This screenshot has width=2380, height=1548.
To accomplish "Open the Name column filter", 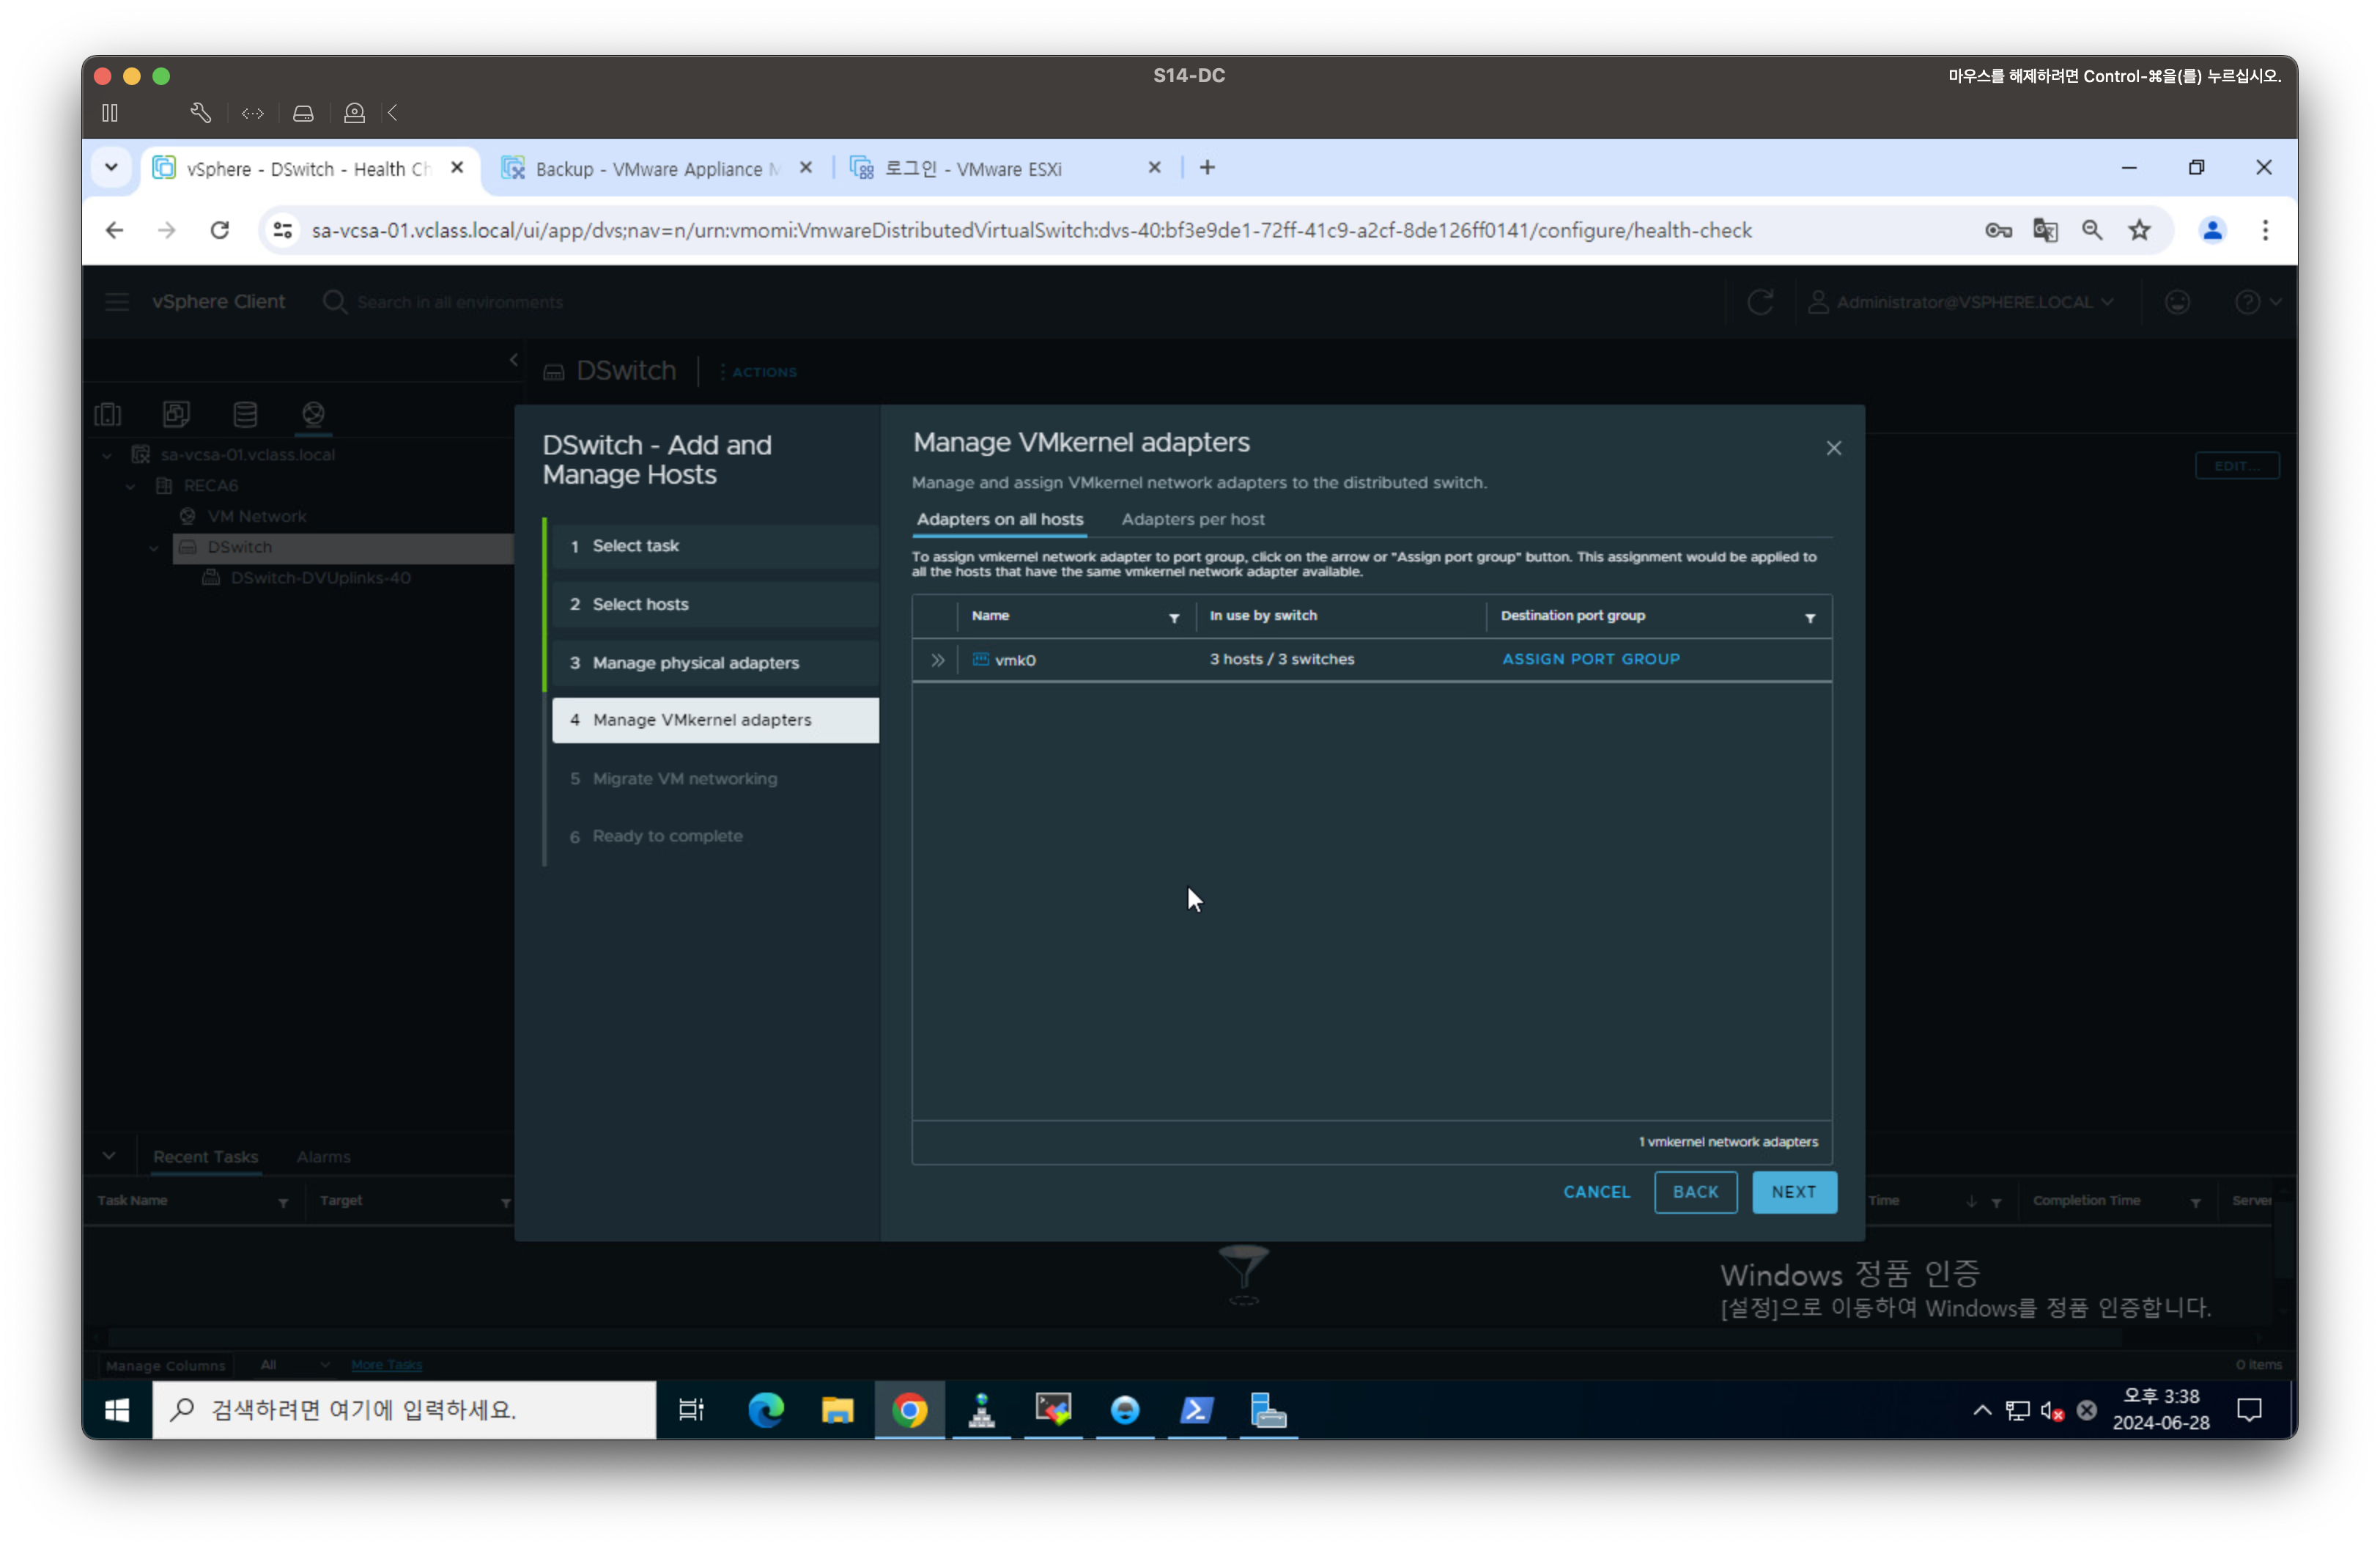I will tap(1174, 618).
